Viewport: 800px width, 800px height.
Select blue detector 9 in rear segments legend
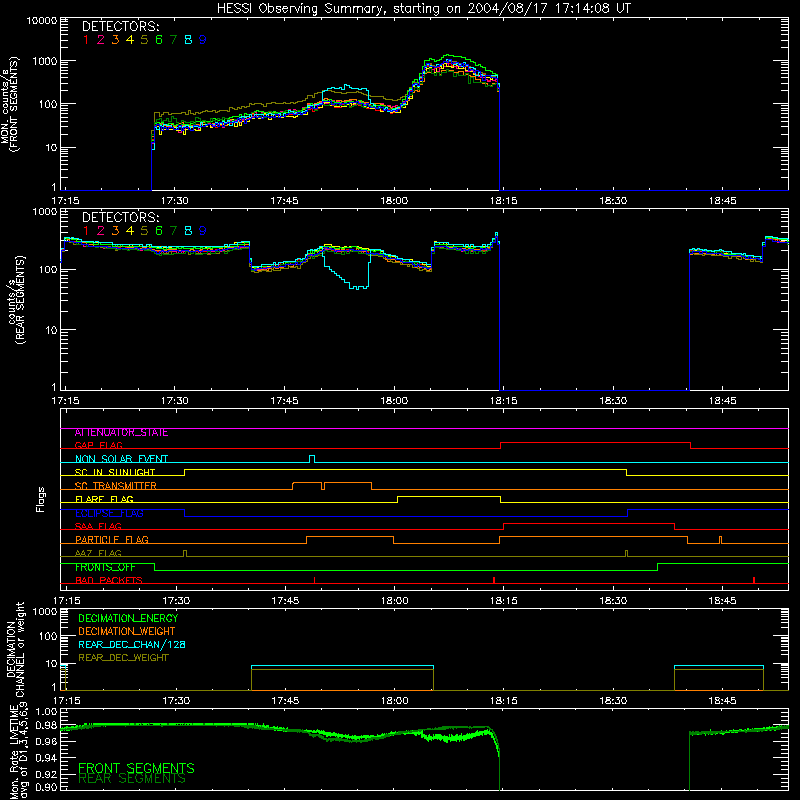[203, 231]
